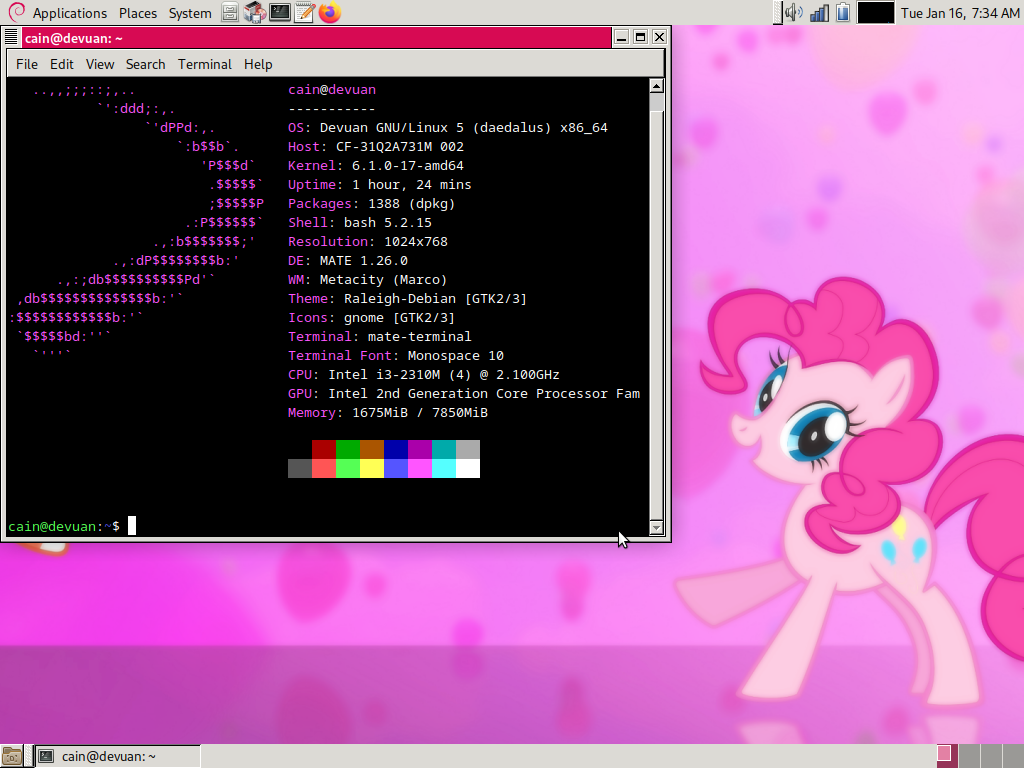
Task: Open the terminal File menu
Action: [27, 64]
